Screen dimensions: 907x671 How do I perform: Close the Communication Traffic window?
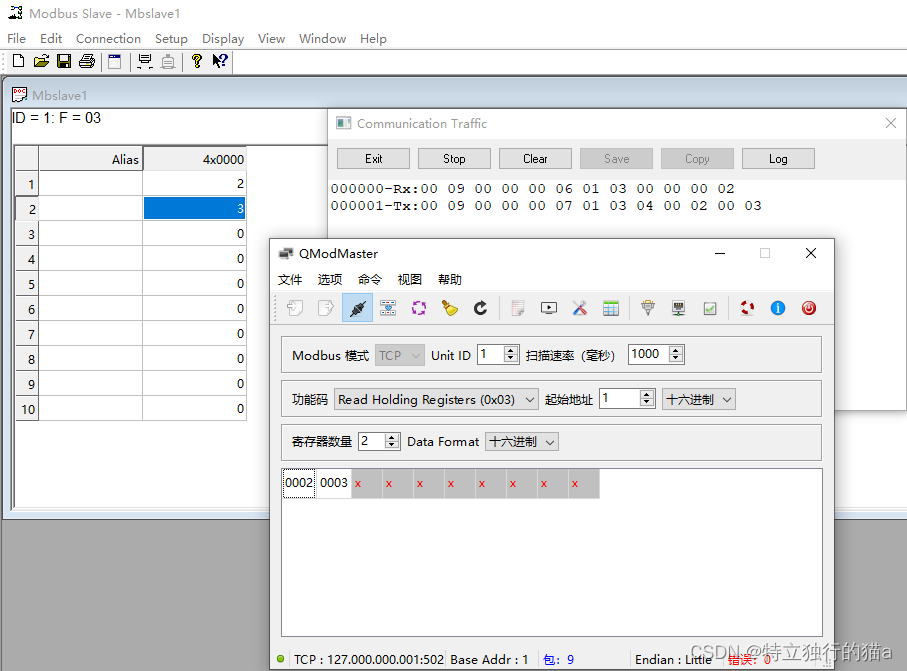click(891, 123)
